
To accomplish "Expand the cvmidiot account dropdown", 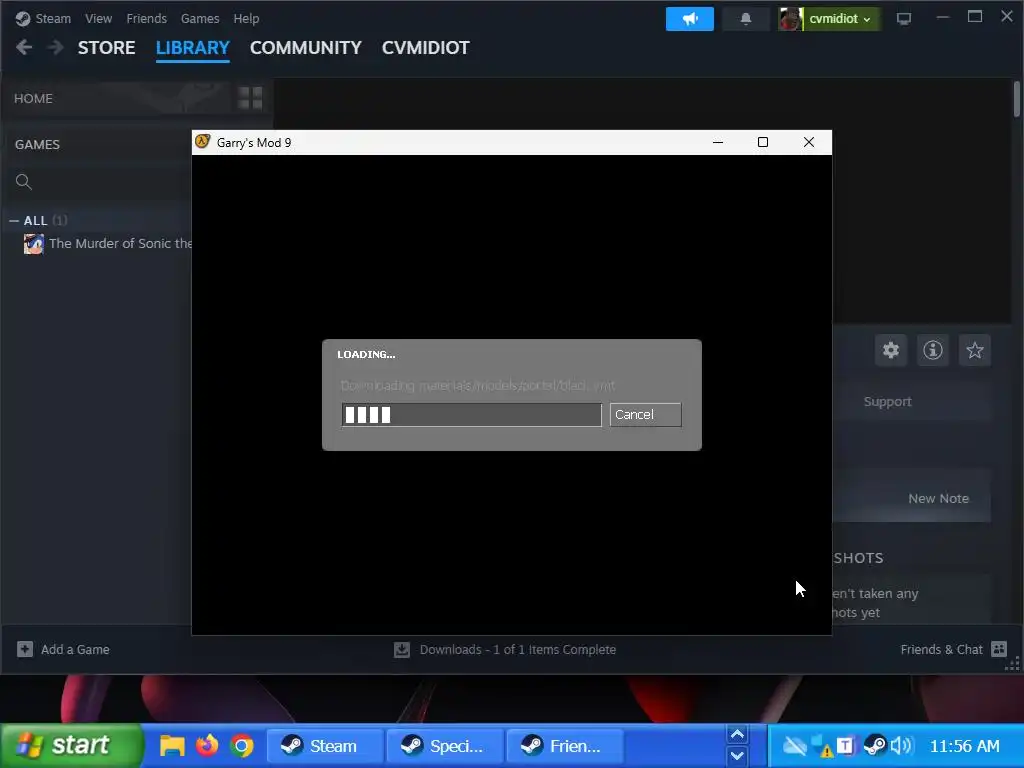I will [x=840, y=19].
